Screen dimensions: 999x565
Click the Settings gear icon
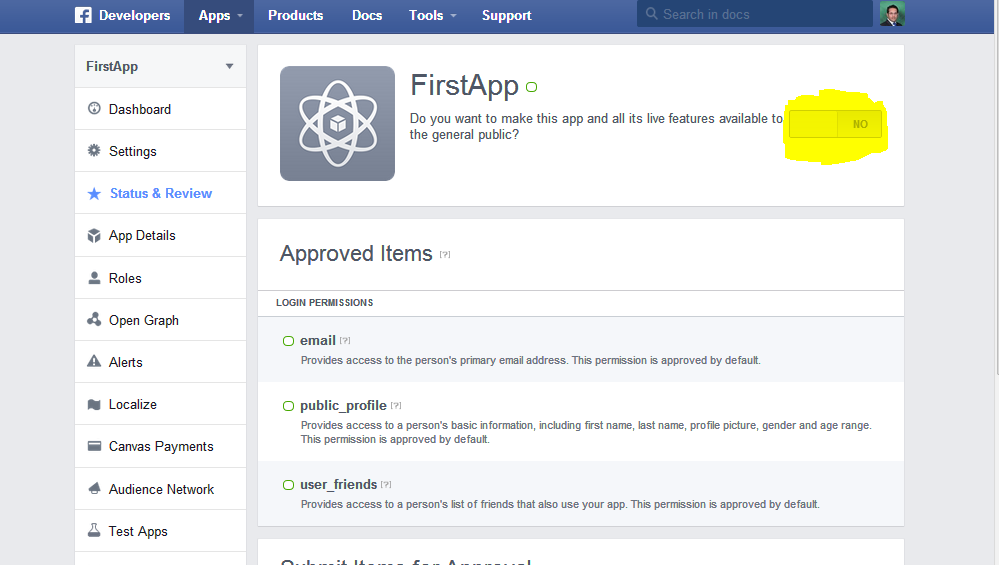[x=94, y=150]
